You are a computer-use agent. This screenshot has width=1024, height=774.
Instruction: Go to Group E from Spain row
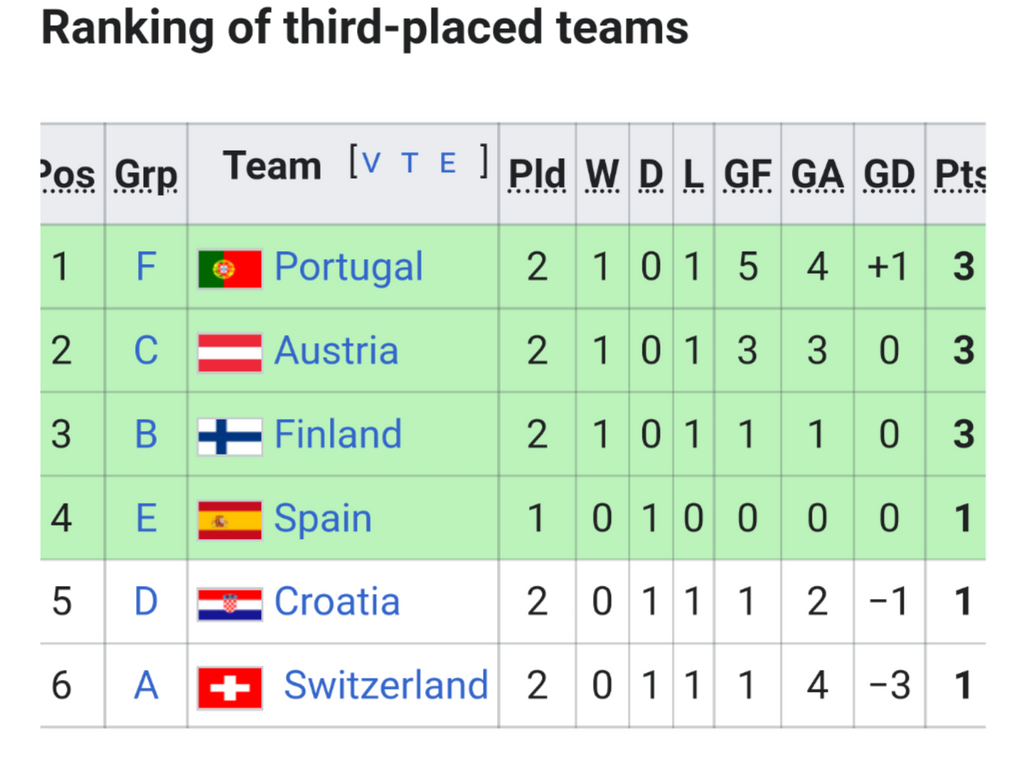click(146, 519)
